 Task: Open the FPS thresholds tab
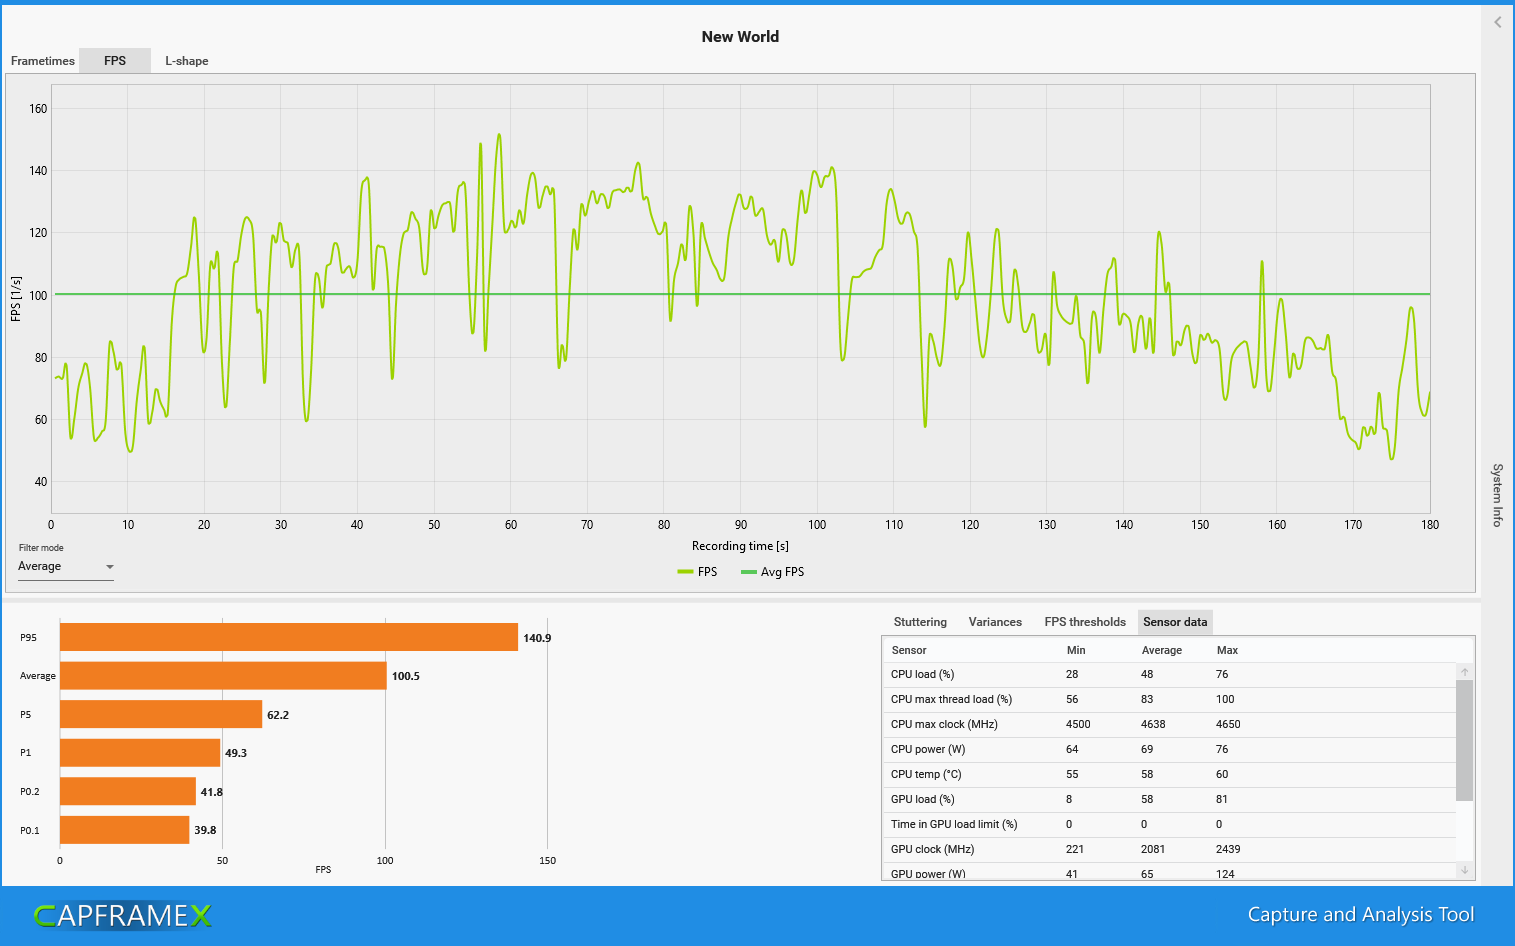[1085, 622]
